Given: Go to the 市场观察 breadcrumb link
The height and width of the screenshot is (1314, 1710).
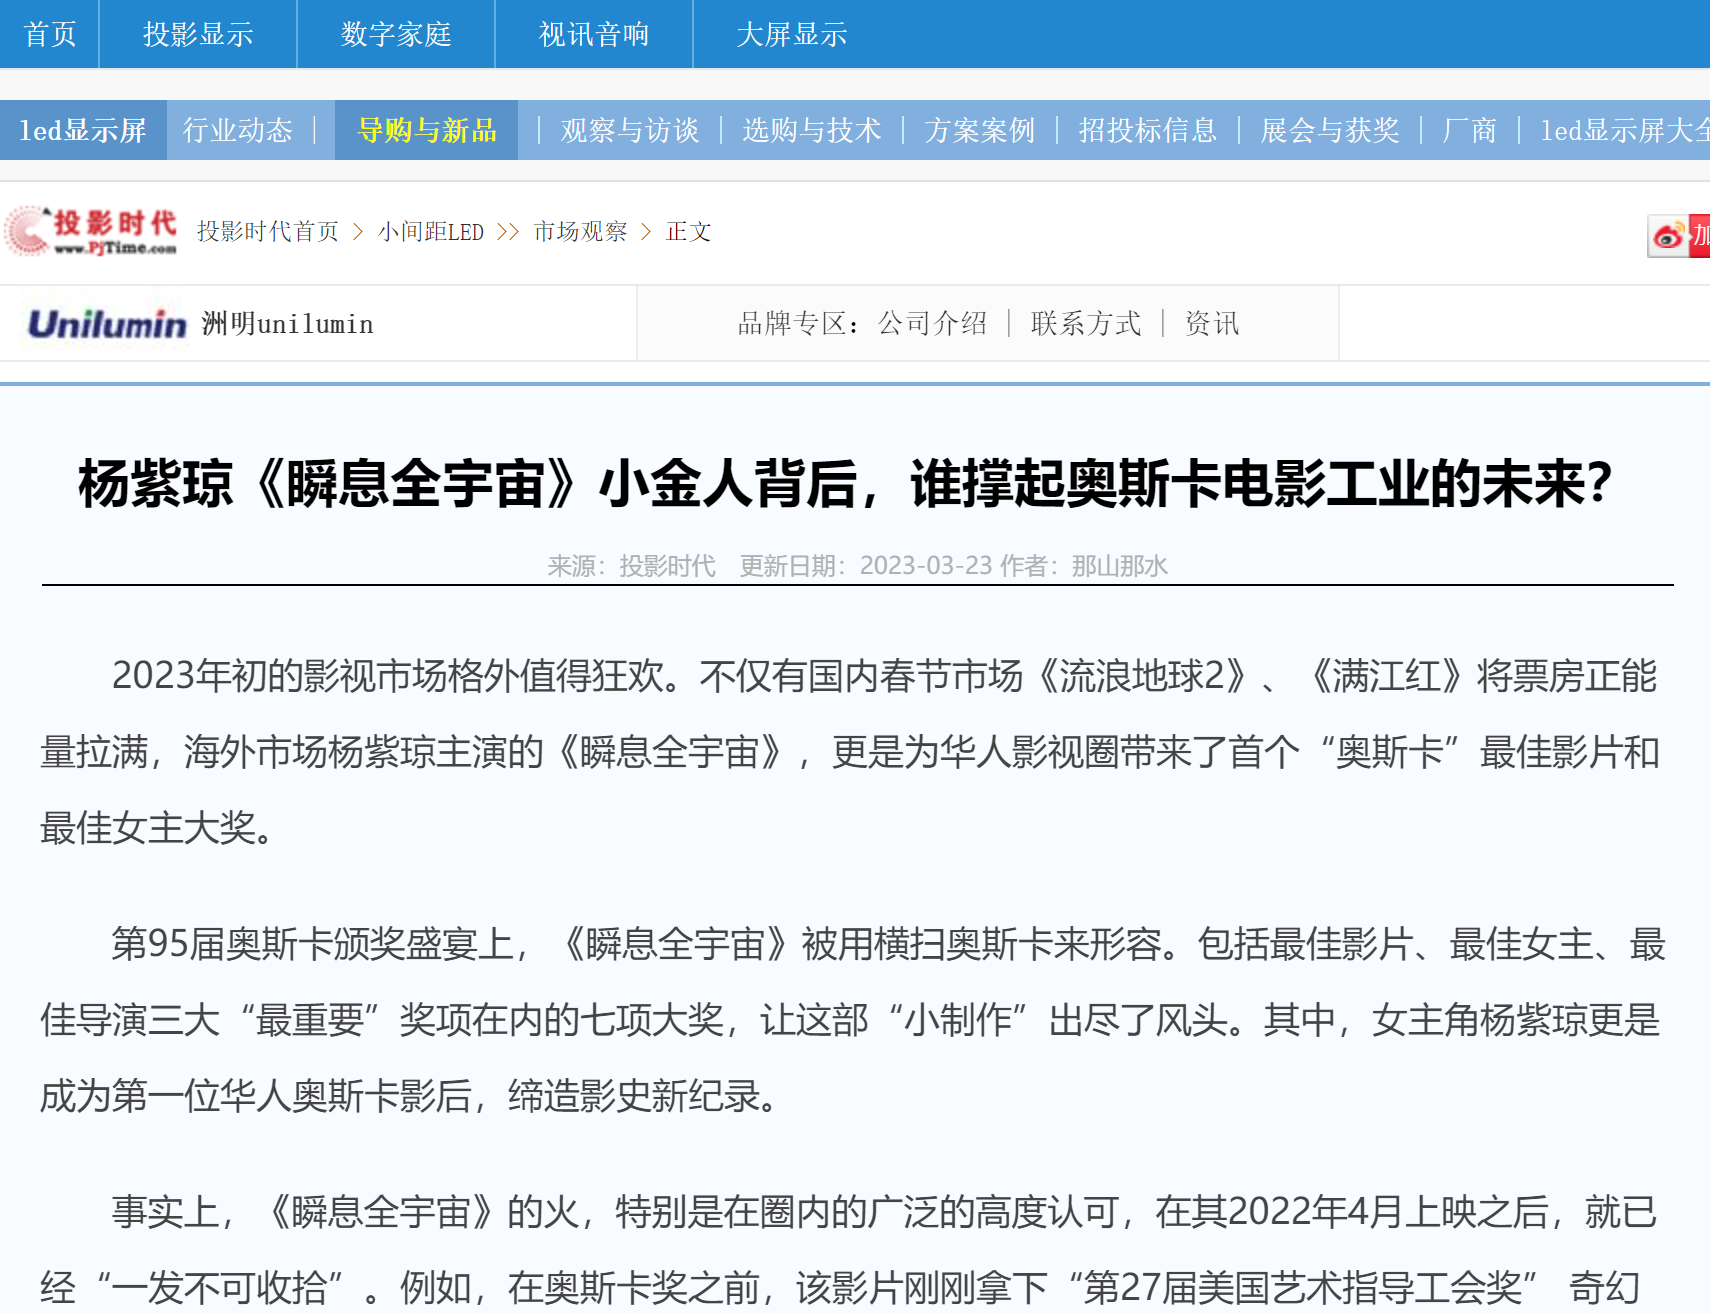Looking at the screenshot, I should click(x=580, y=232).
